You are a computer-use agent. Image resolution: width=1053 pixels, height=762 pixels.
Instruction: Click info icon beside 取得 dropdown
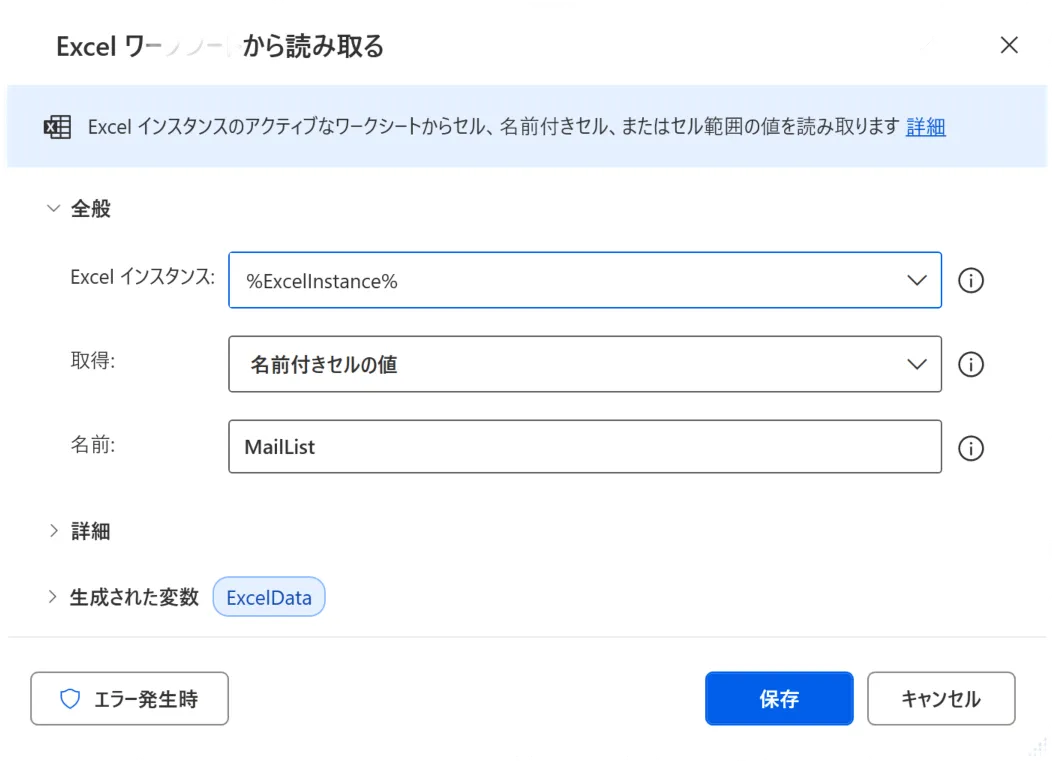pyautogui.click(x=970, y=365)
